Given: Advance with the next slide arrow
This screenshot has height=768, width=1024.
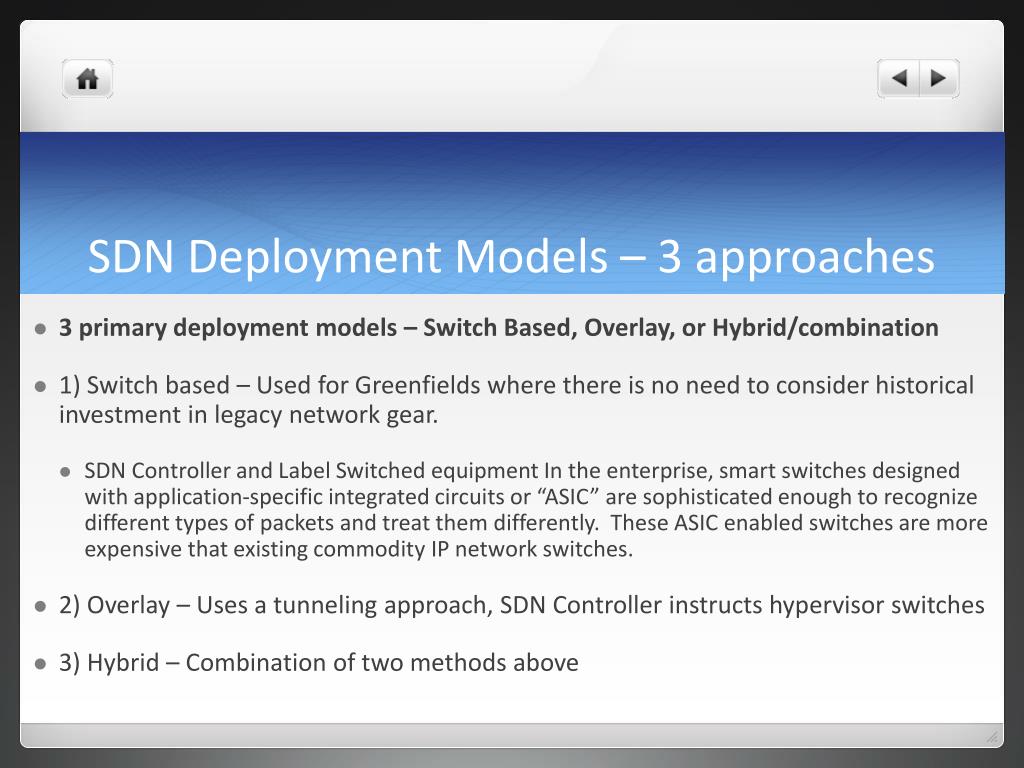Looking at the screenshot, I should pos(939,78).
